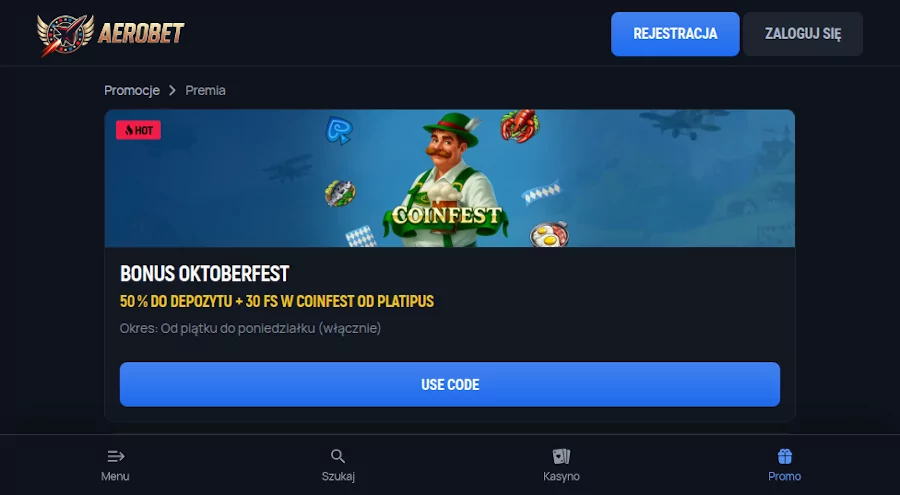Viewport: 900px width, 495px height.
Task: Open the Kasyno playing cards icon
Action: (561, 457)
